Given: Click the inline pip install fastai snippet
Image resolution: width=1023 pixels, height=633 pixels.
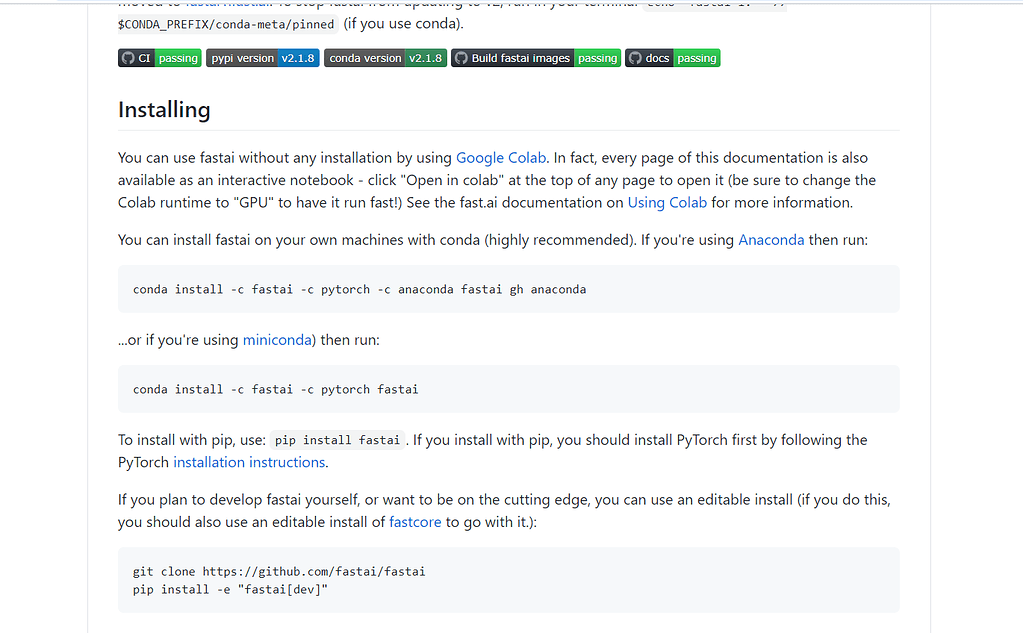Looking at the screenshot, I should click(x=336, y=439).
